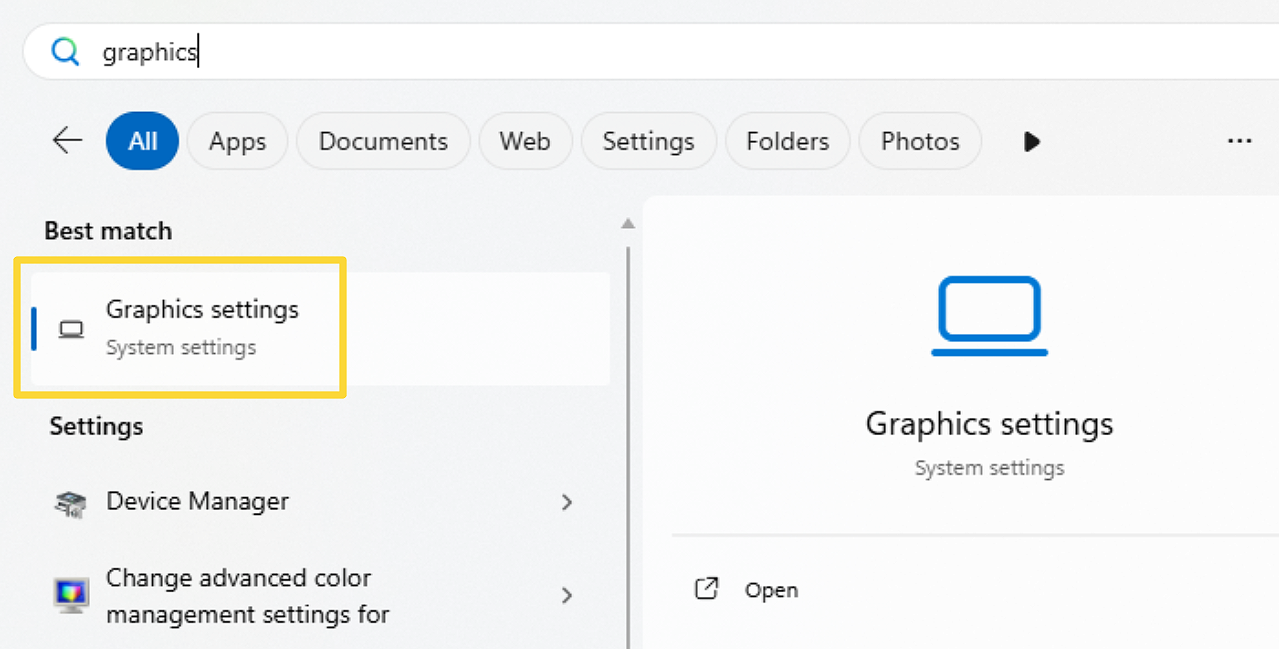Screen dimensions: 1279x649
Task: Open the three-dots more options menu
Action: (x=1239, y=142)
